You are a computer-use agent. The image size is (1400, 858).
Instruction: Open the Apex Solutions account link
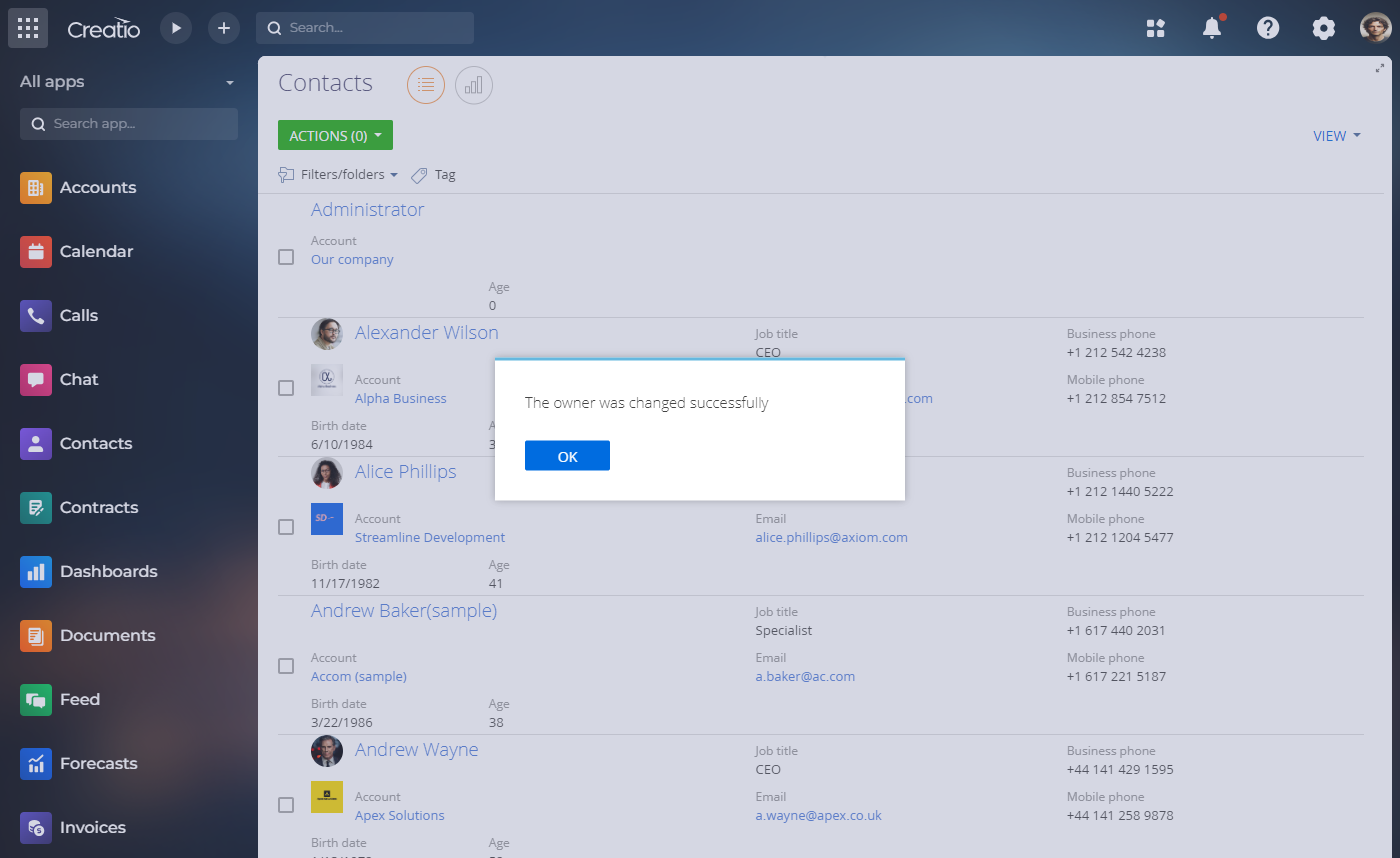[400, 816]
